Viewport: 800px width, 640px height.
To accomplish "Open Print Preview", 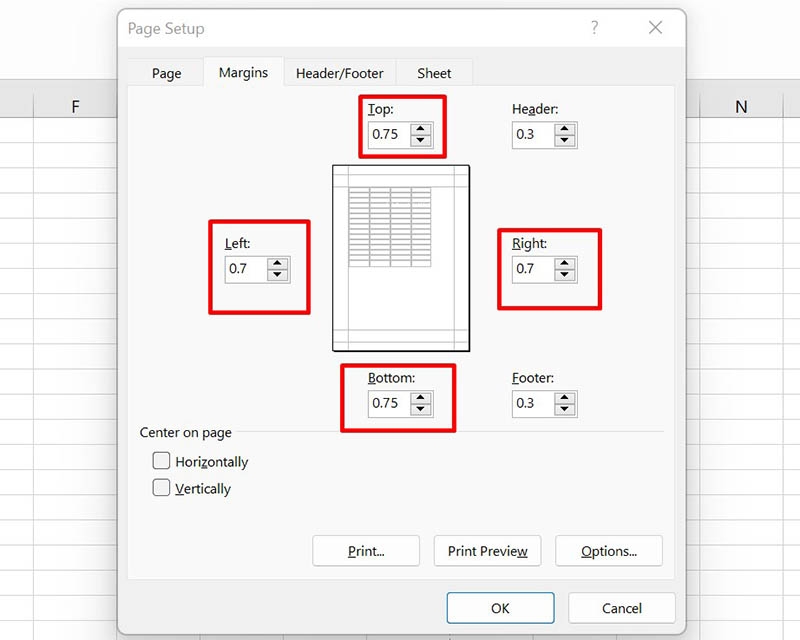I will [x=487, y=551].
